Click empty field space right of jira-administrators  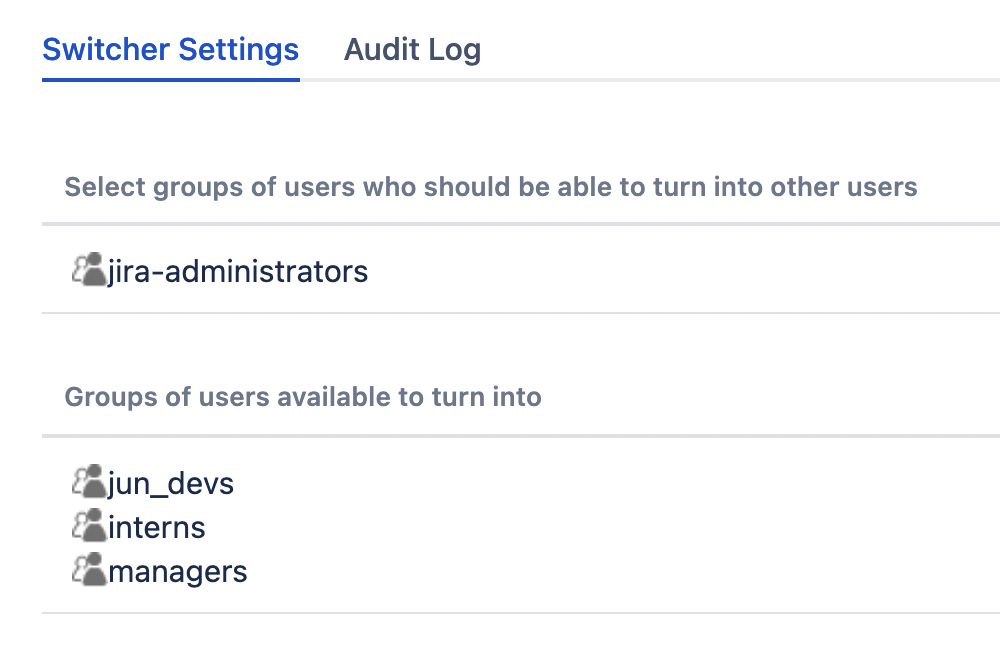coord(680,271)
